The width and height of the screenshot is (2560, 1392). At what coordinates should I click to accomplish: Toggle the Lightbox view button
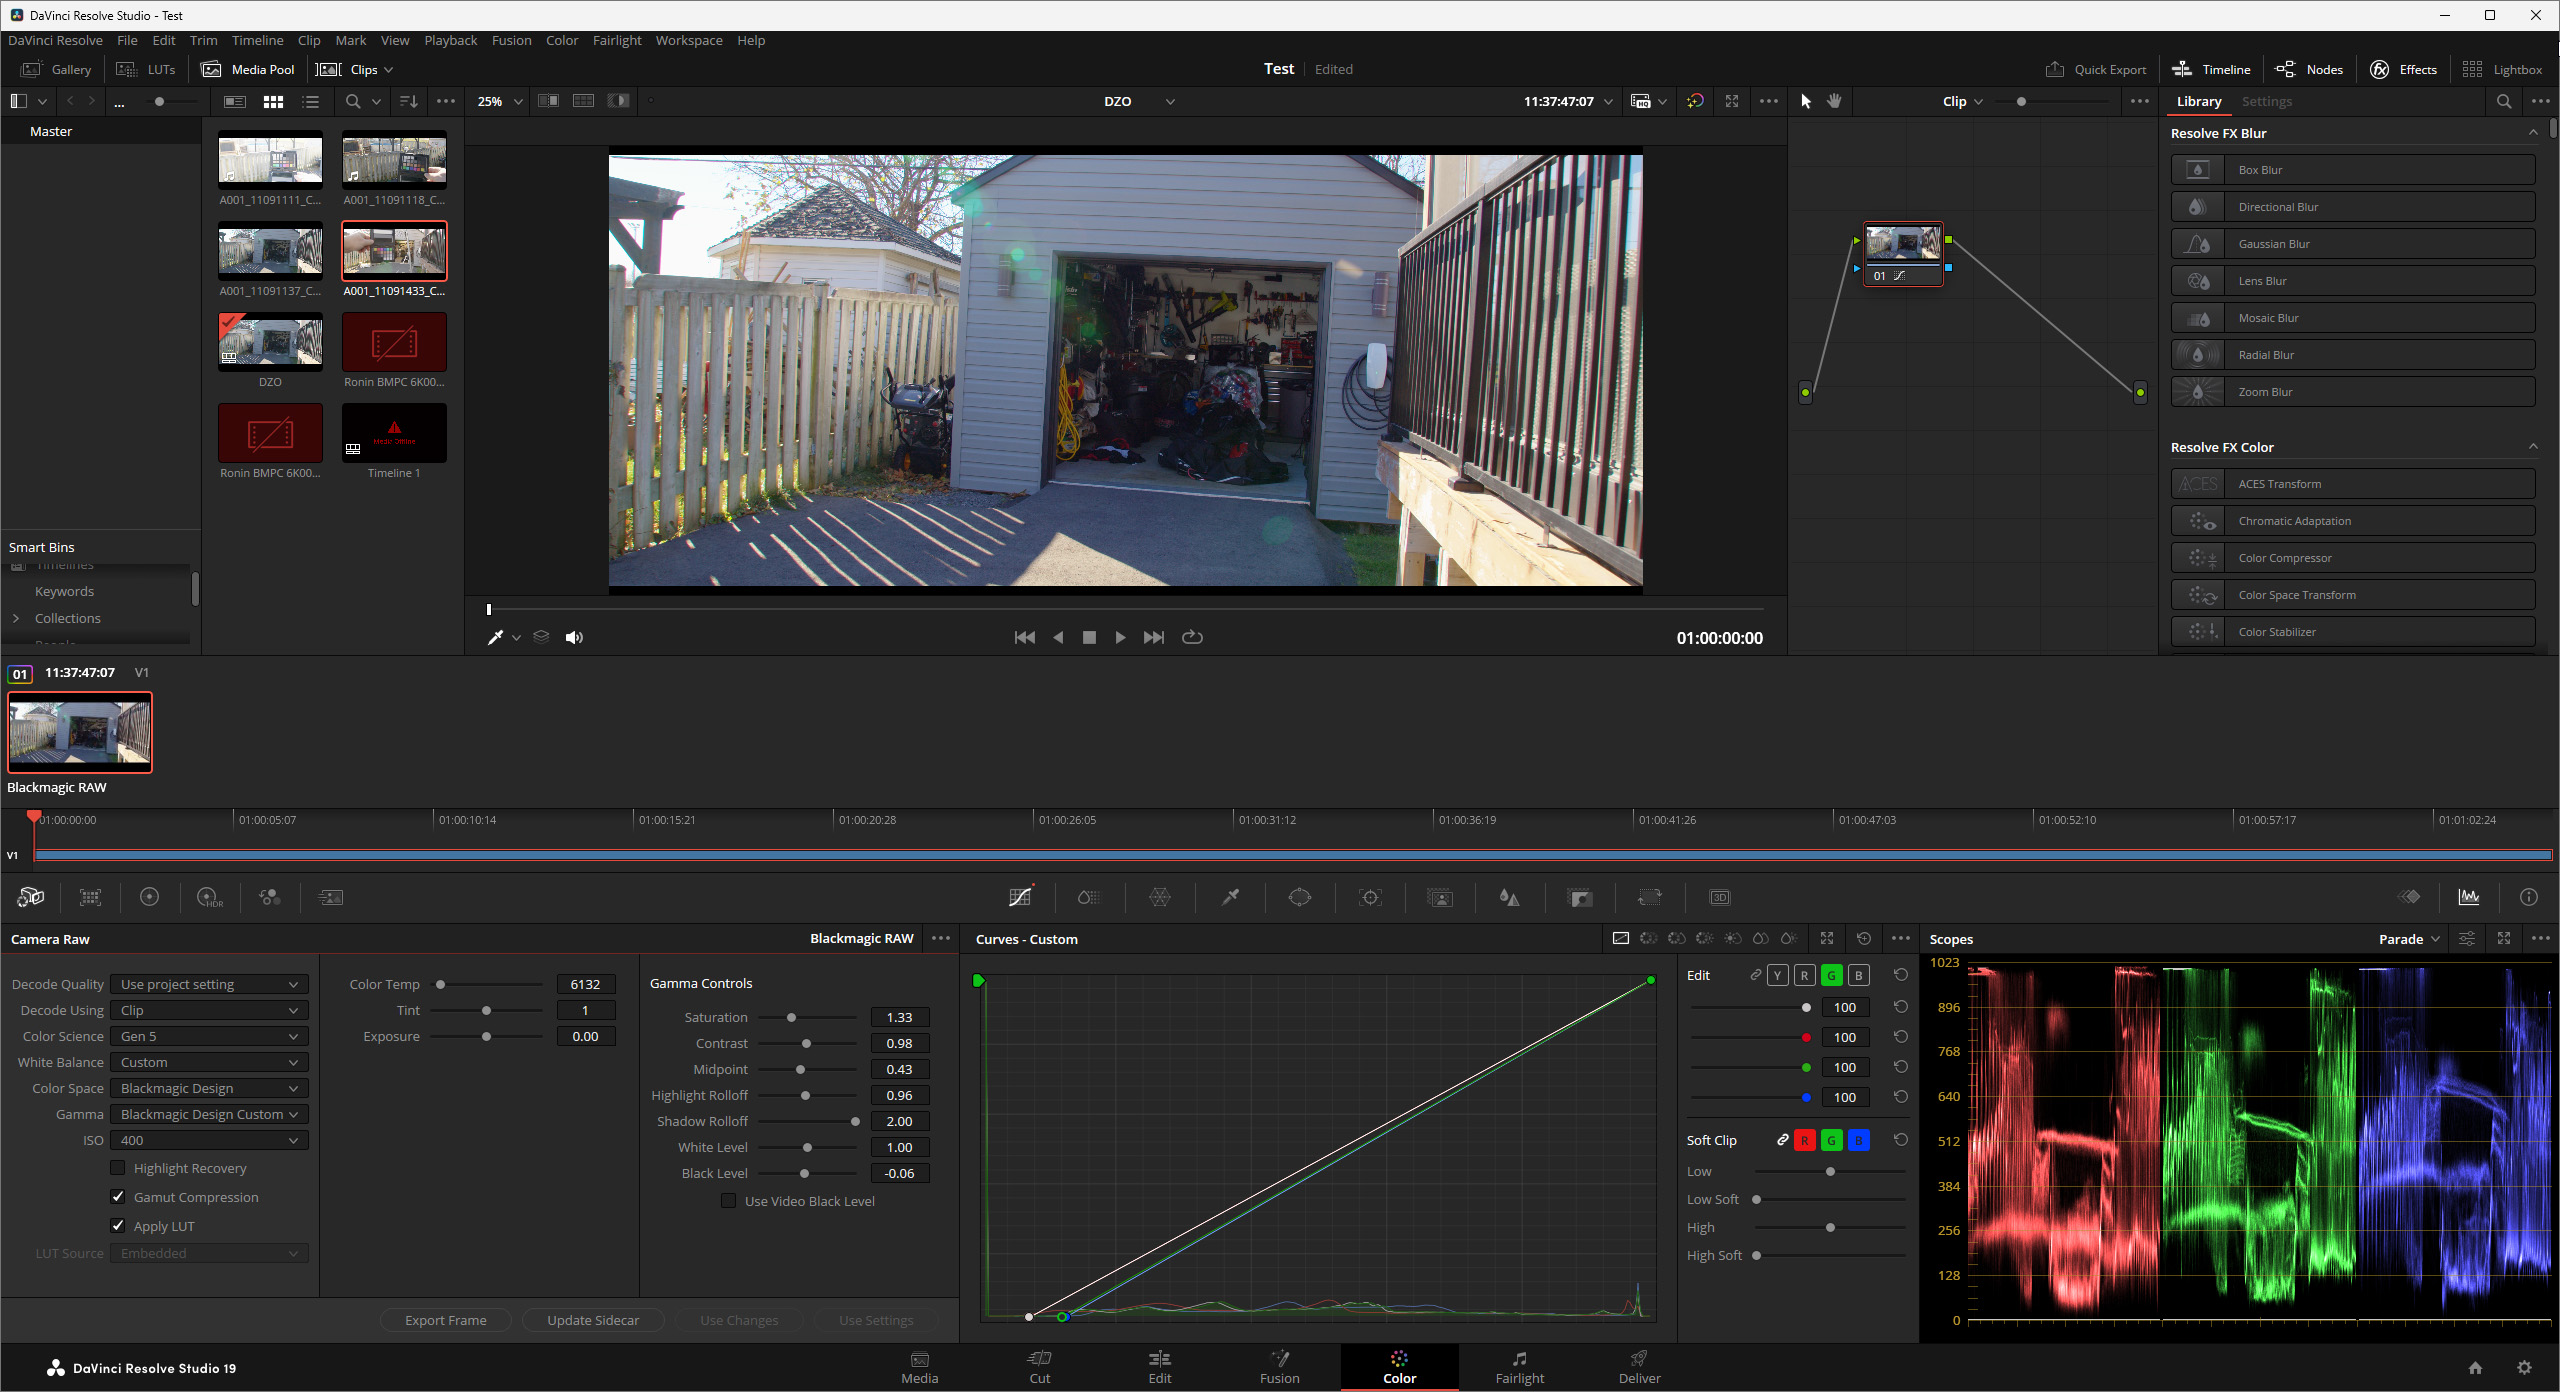tap(2502, 69)
